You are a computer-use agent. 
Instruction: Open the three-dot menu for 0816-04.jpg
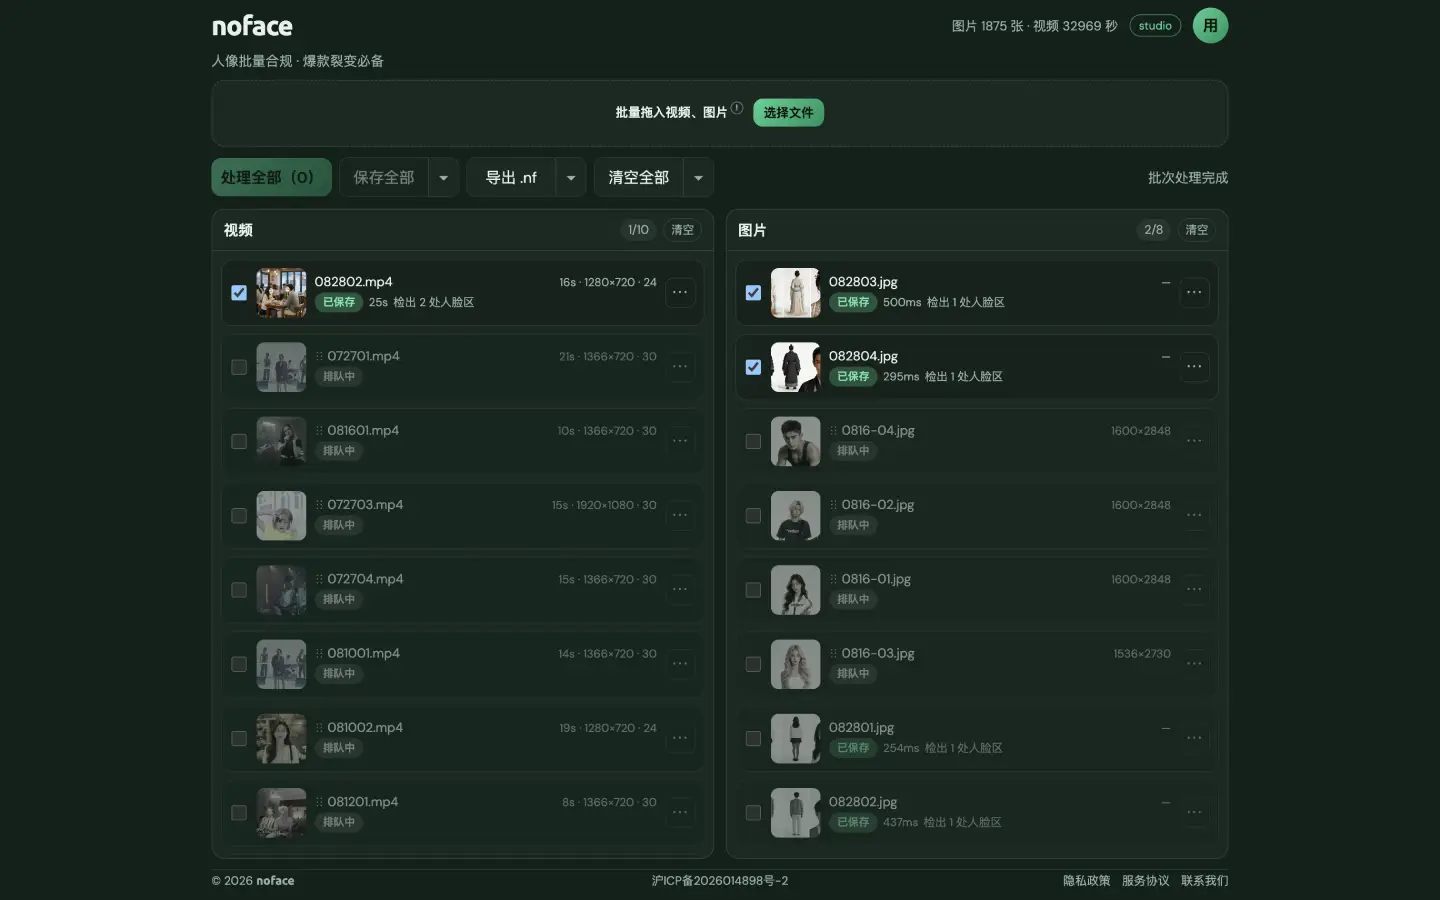(1194, 441)
